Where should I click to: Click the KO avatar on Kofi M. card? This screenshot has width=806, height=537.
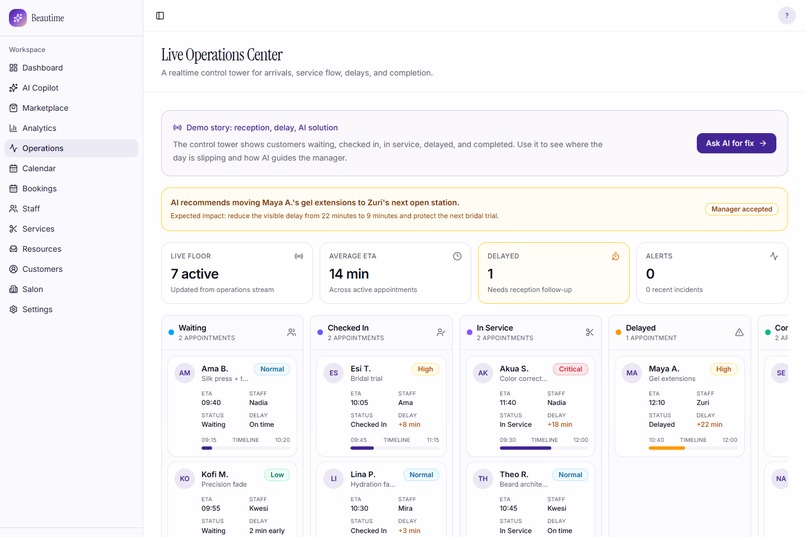185,478
